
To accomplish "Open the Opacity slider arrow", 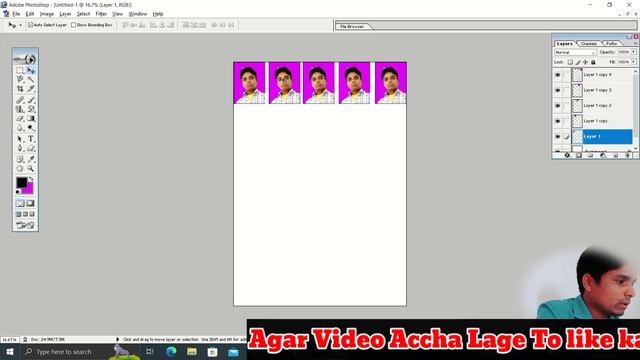I will 634,52.
